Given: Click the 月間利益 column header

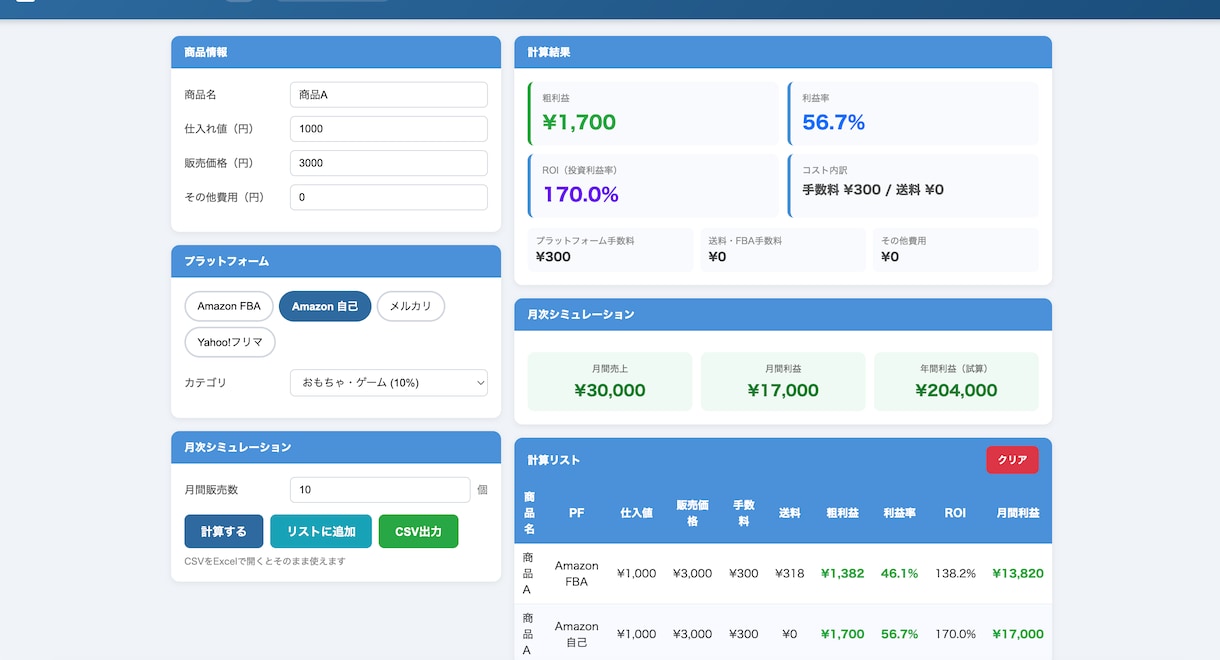Looking at the screenshot, I should (1018, 513).
